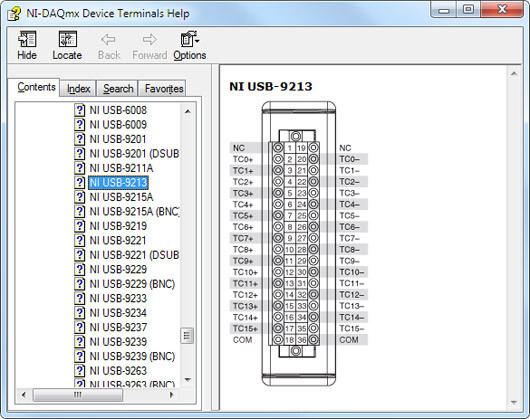This screenshot has width=530, height=419.
Task: Click the help icon beside NI USB-6008
Action: 79,110
